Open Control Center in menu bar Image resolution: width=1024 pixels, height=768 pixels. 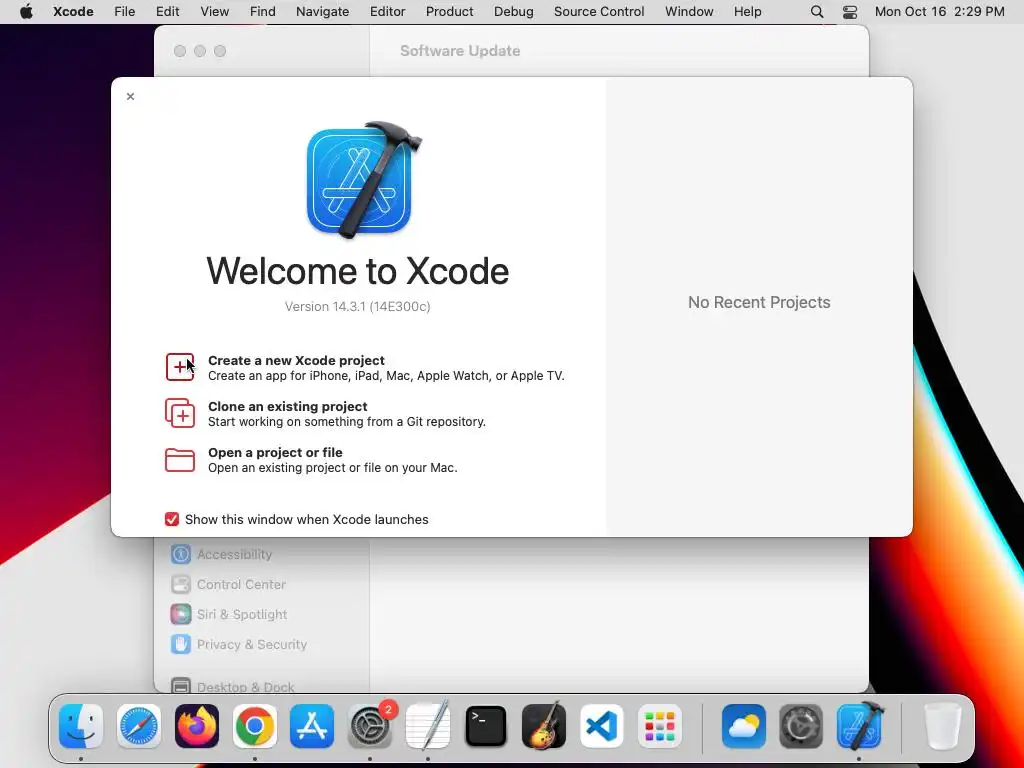[x=850, y=12]
